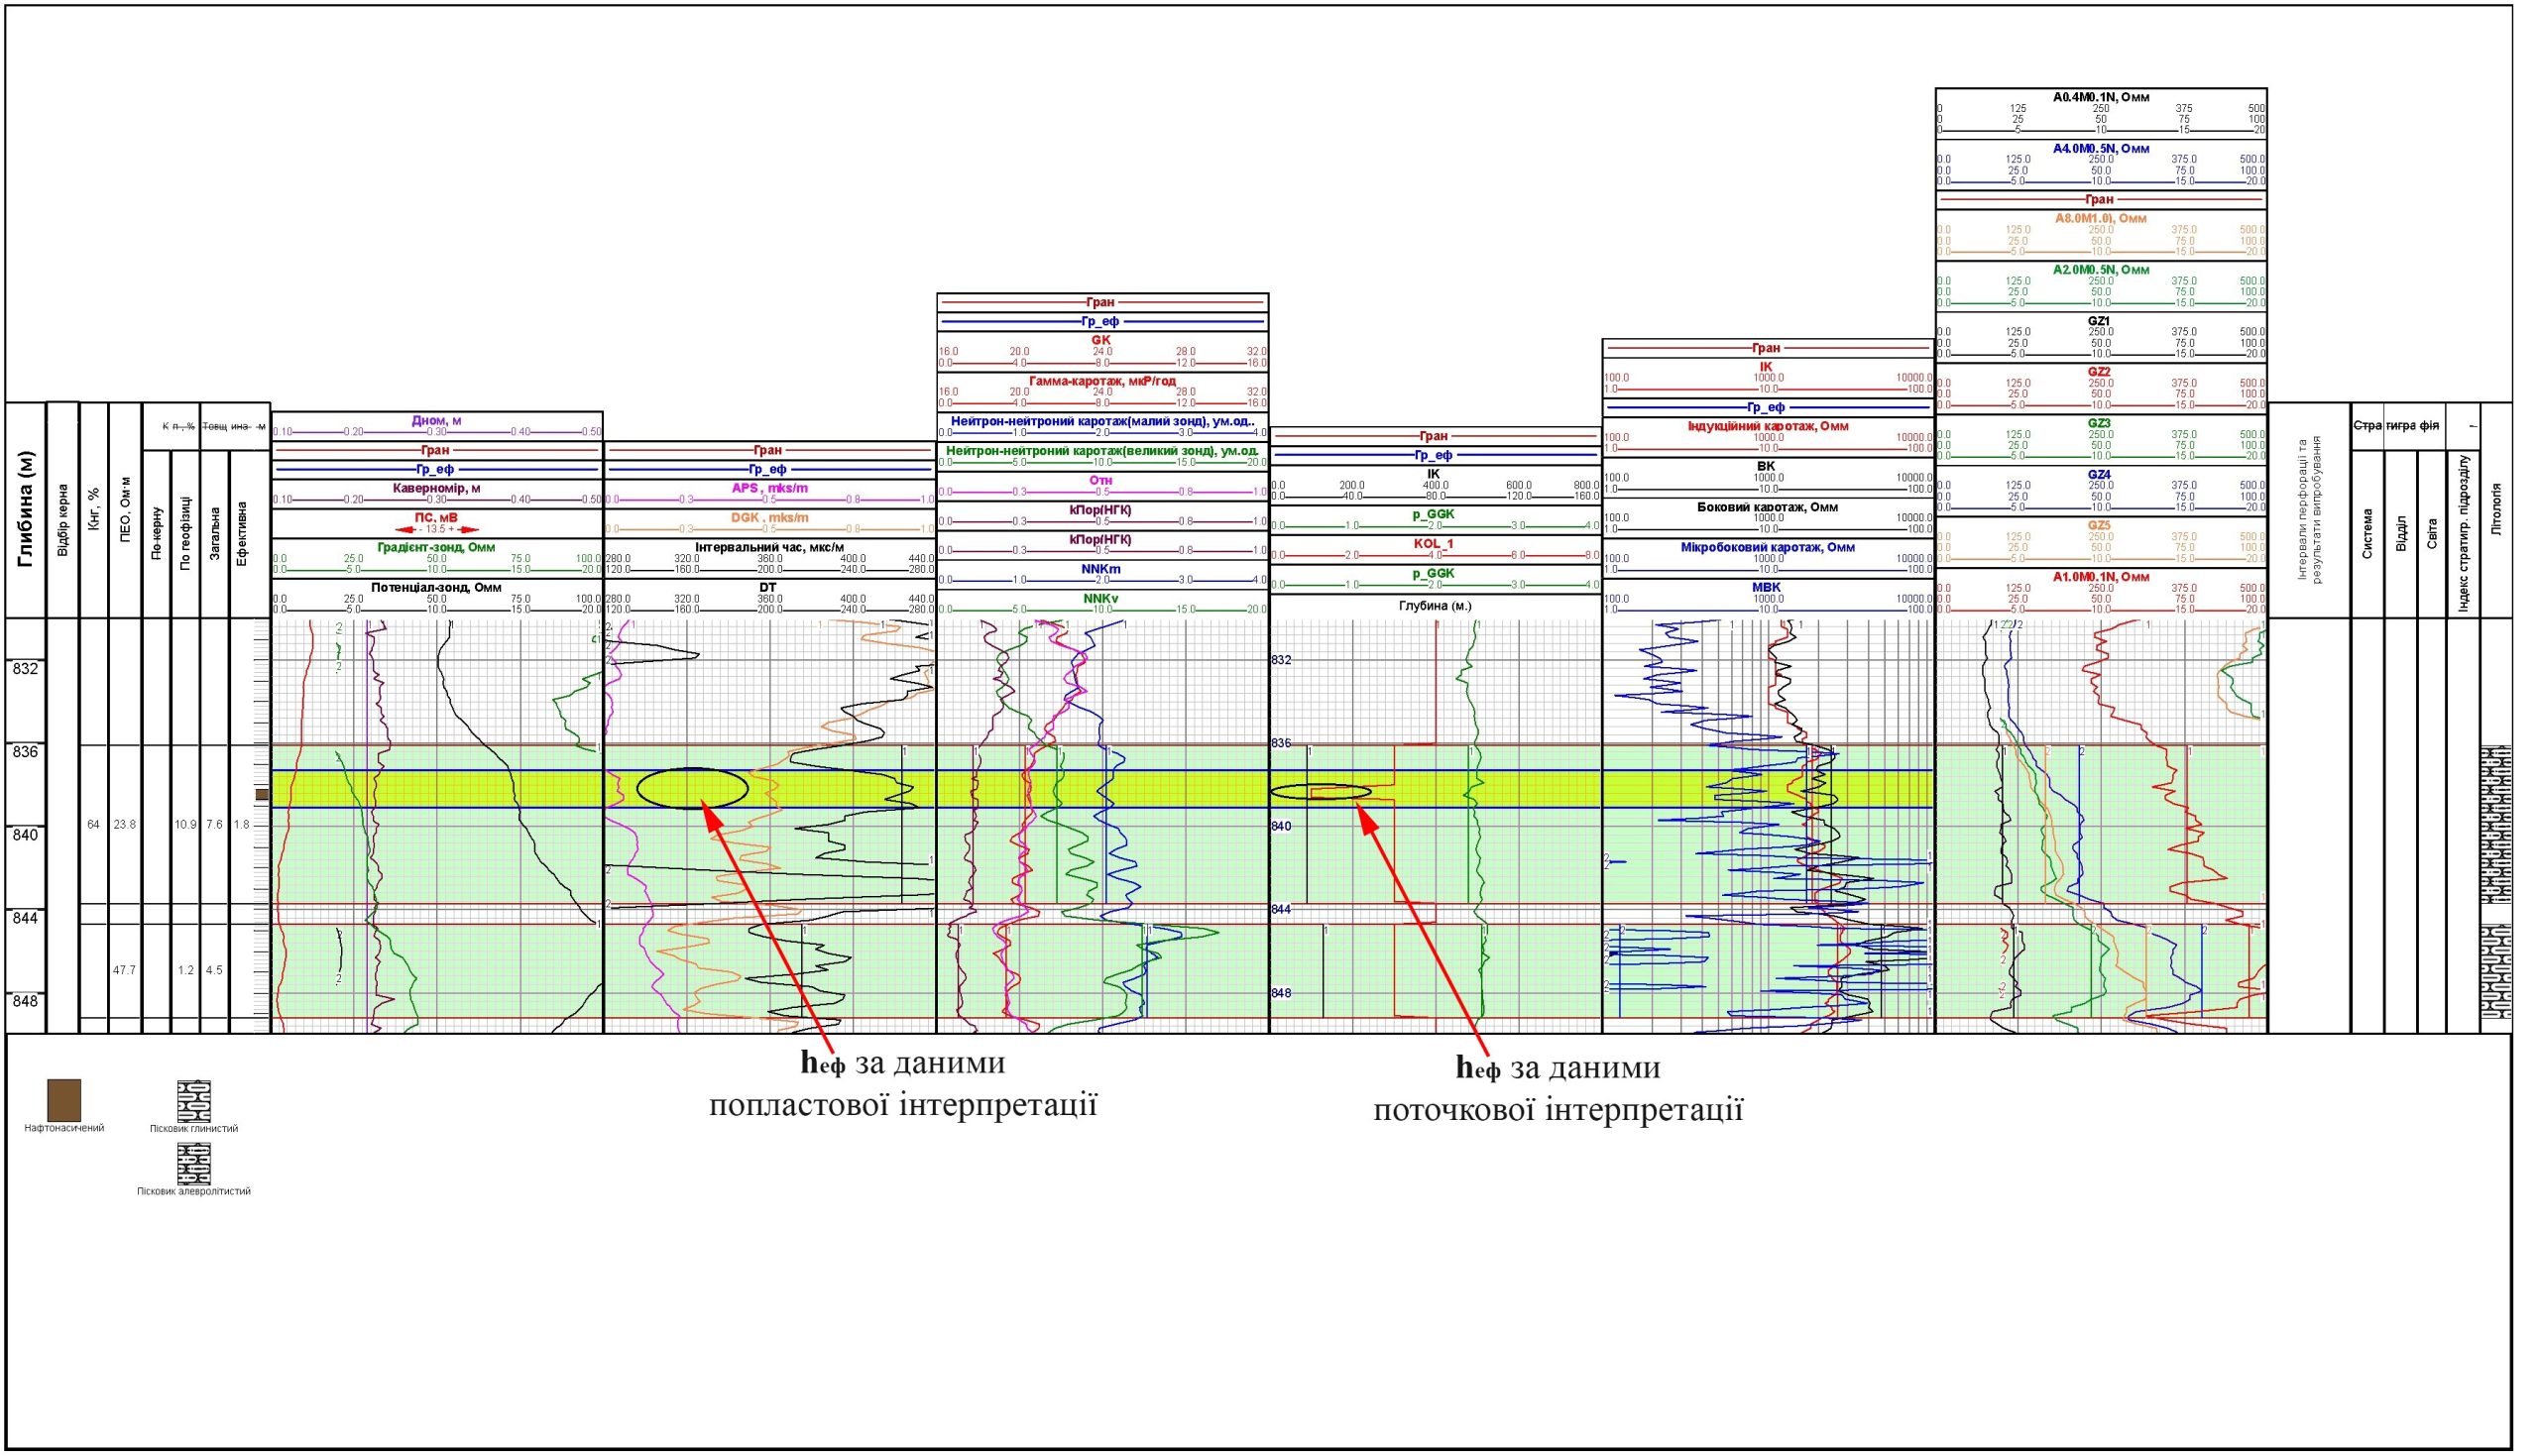Screen dimensions: 2538x1456
Task: Click the lower lithology pattern in Літологія column
Action: (2497, 971)
